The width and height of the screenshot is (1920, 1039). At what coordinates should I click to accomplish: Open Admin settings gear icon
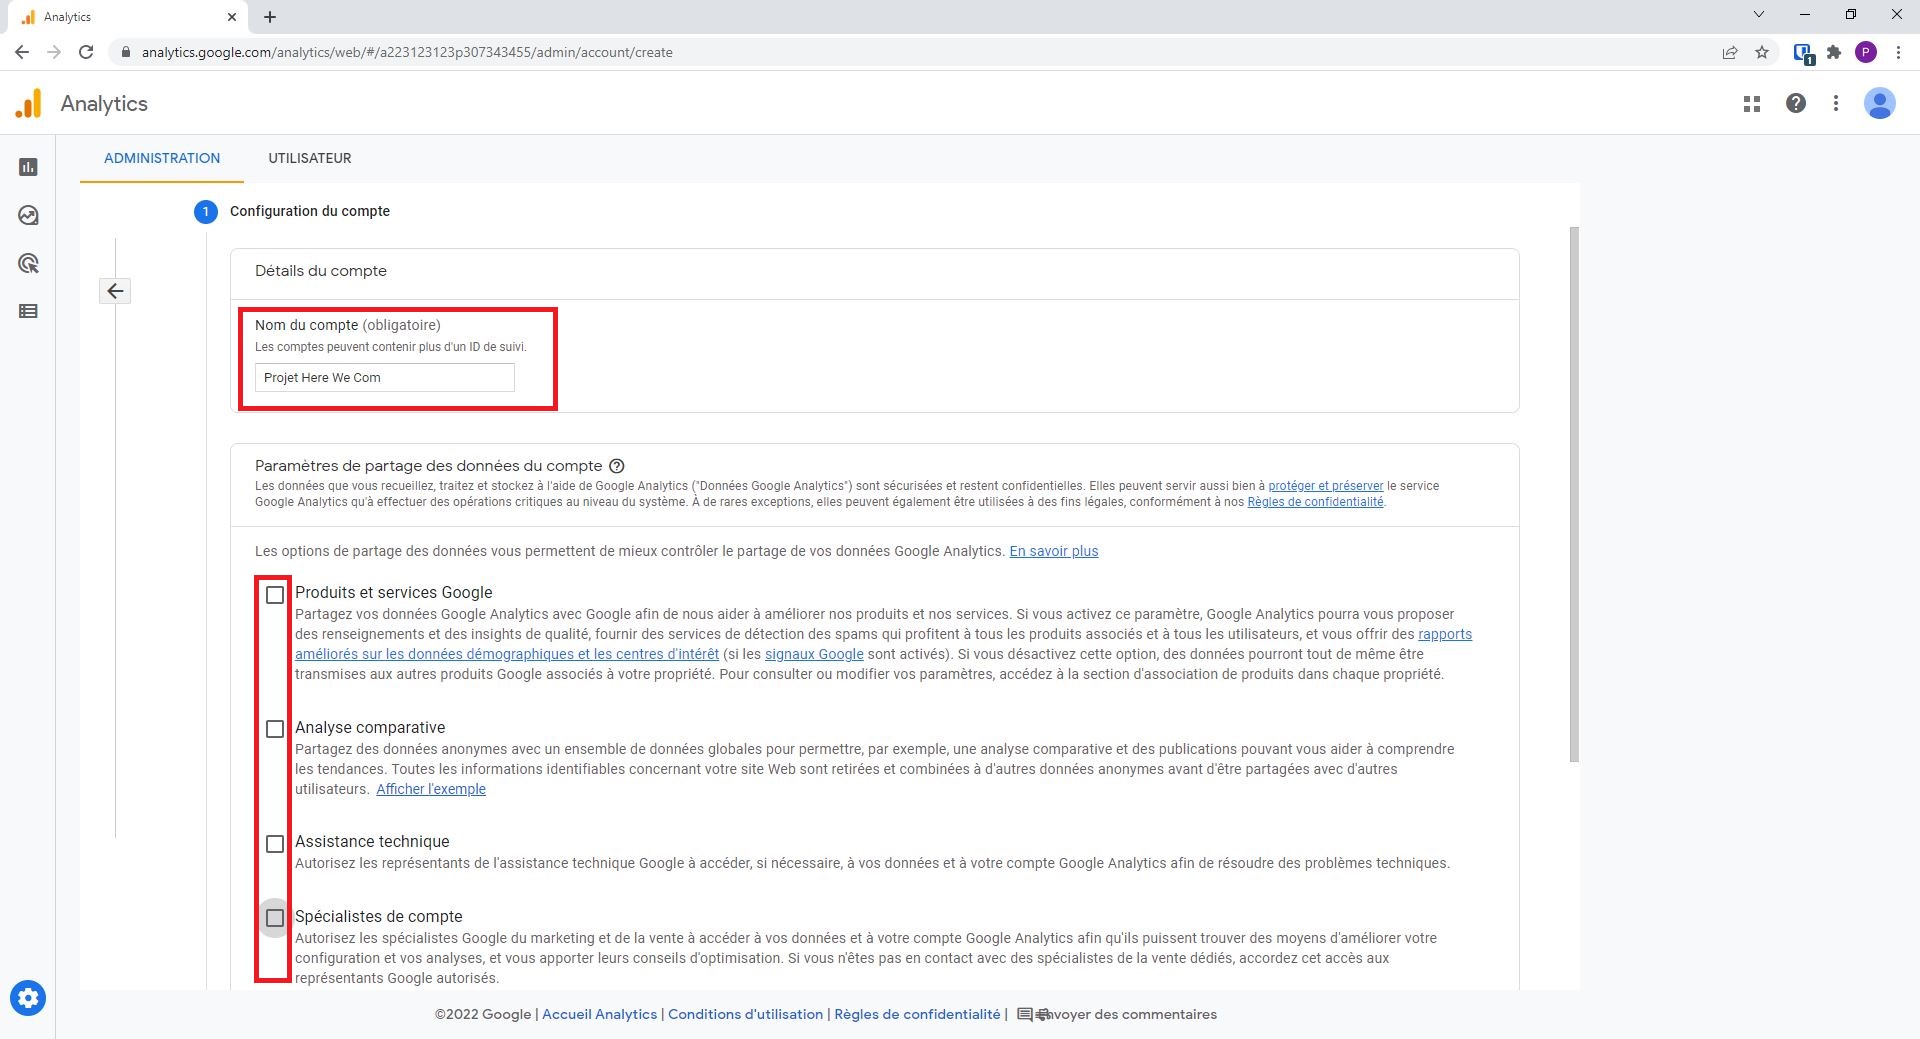[x=28, y=998]
